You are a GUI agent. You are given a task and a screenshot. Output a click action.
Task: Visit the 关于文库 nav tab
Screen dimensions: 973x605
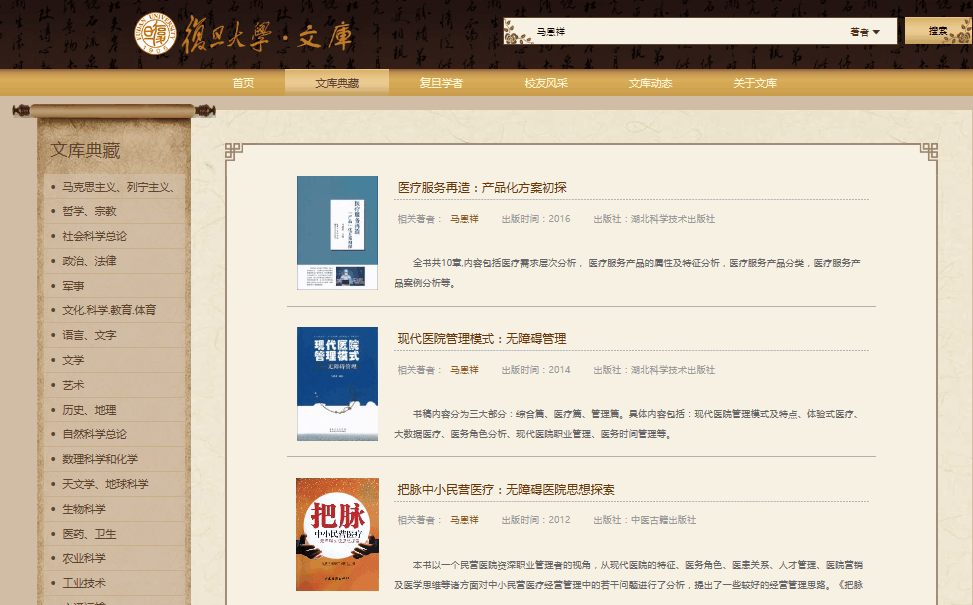(x=755, y=83)
